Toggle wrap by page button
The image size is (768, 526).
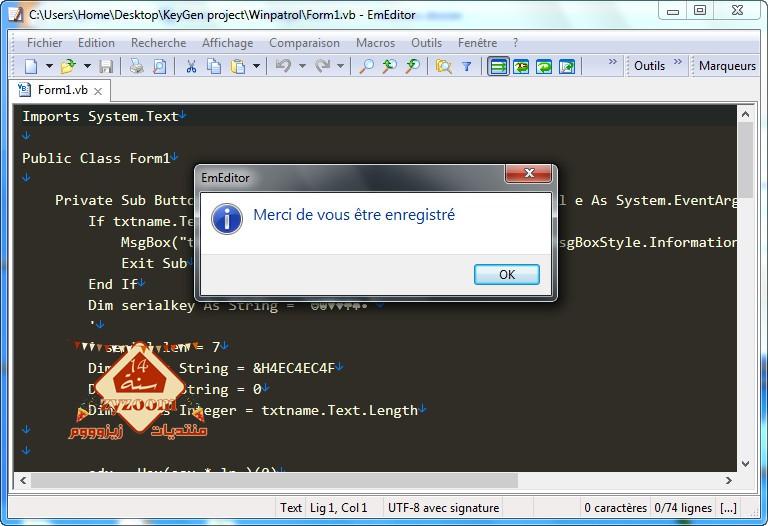tap(567, 66)
